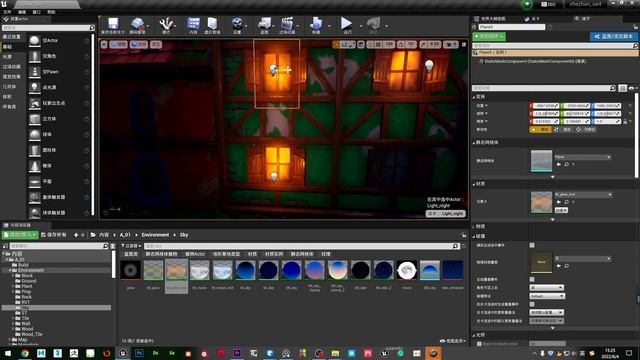Select the 立方体 cube icon
The height and width of the screenshot is (360, 640).
[35, 119]
